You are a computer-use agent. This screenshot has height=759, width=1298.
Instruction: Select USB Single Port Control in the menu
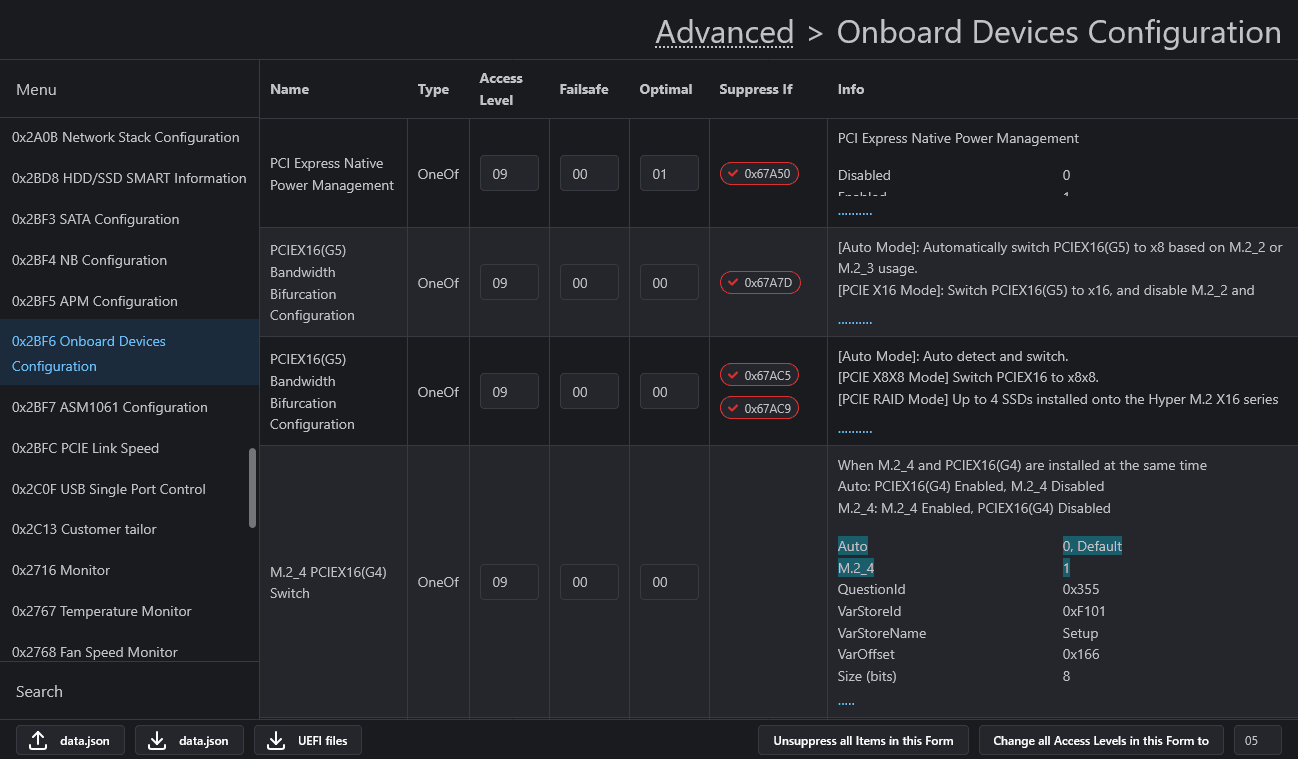pyautogui.click(x=108, y=489)
